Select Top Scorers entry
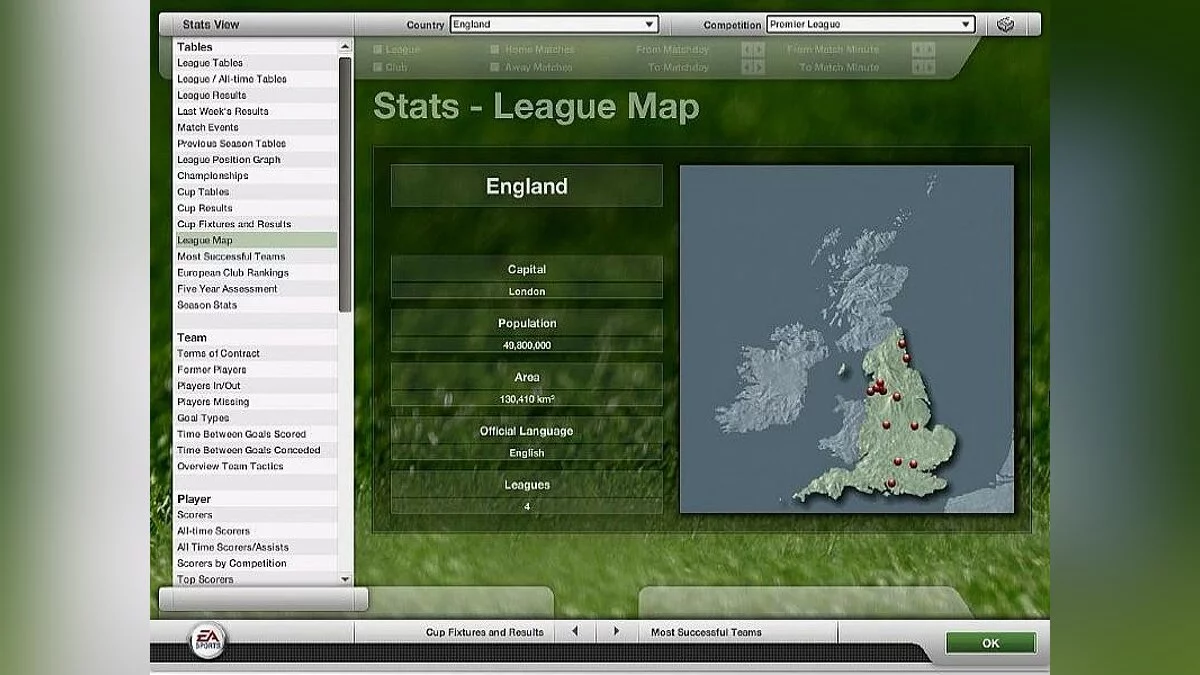This screenshot has height=675, width=1200. [x=255, y=579]
